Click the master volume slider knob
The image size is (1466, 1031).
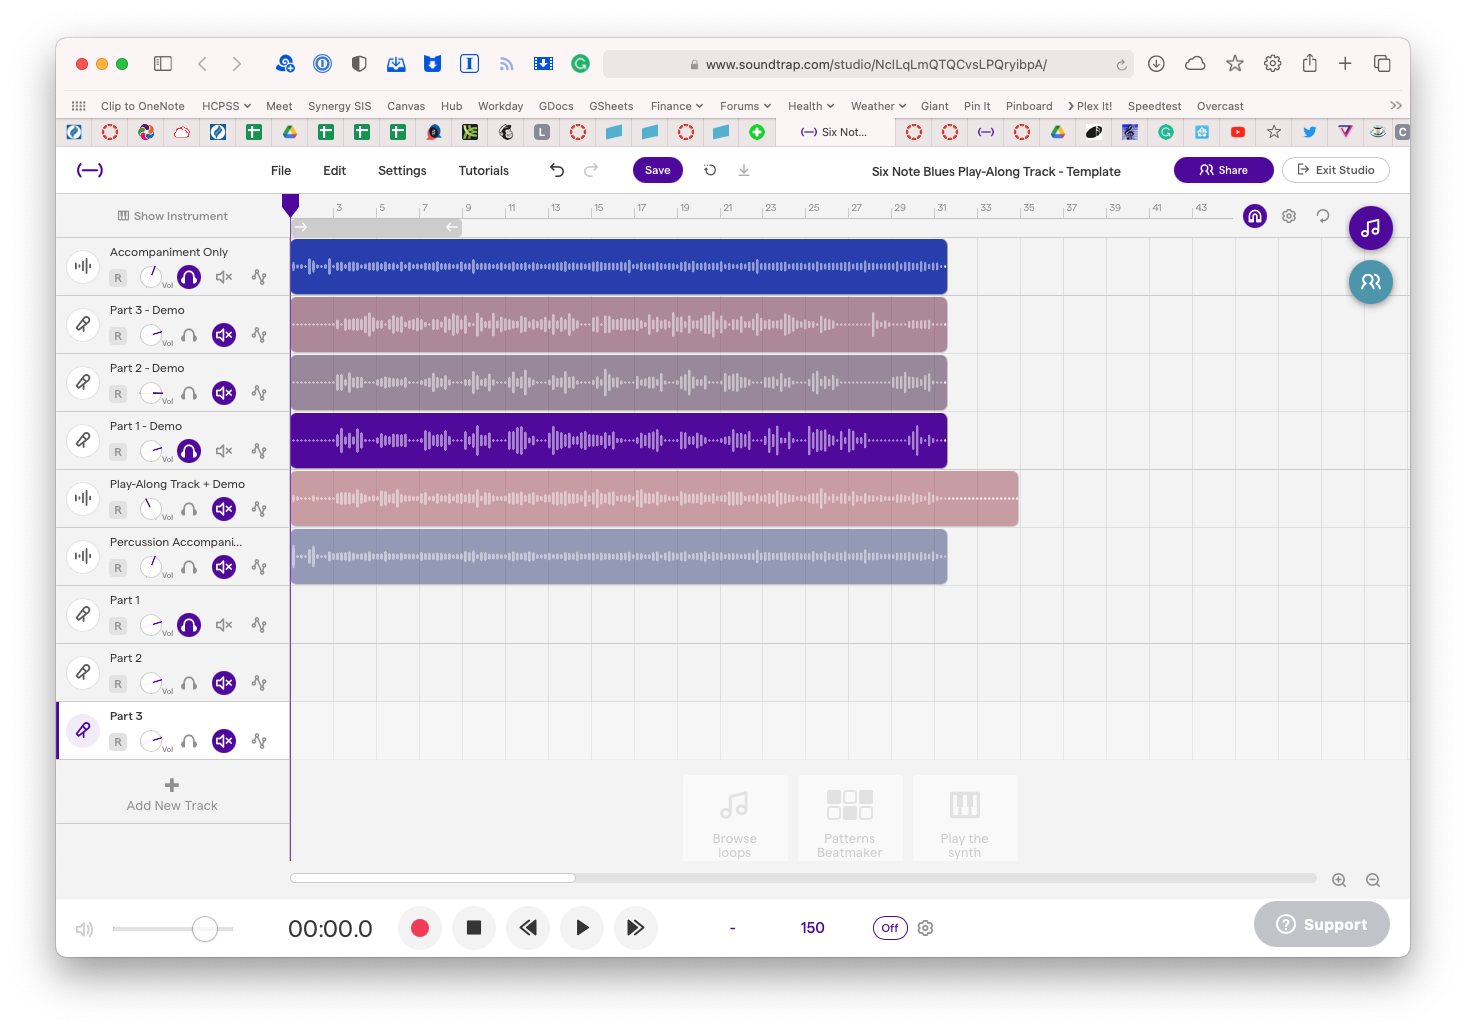205,929
